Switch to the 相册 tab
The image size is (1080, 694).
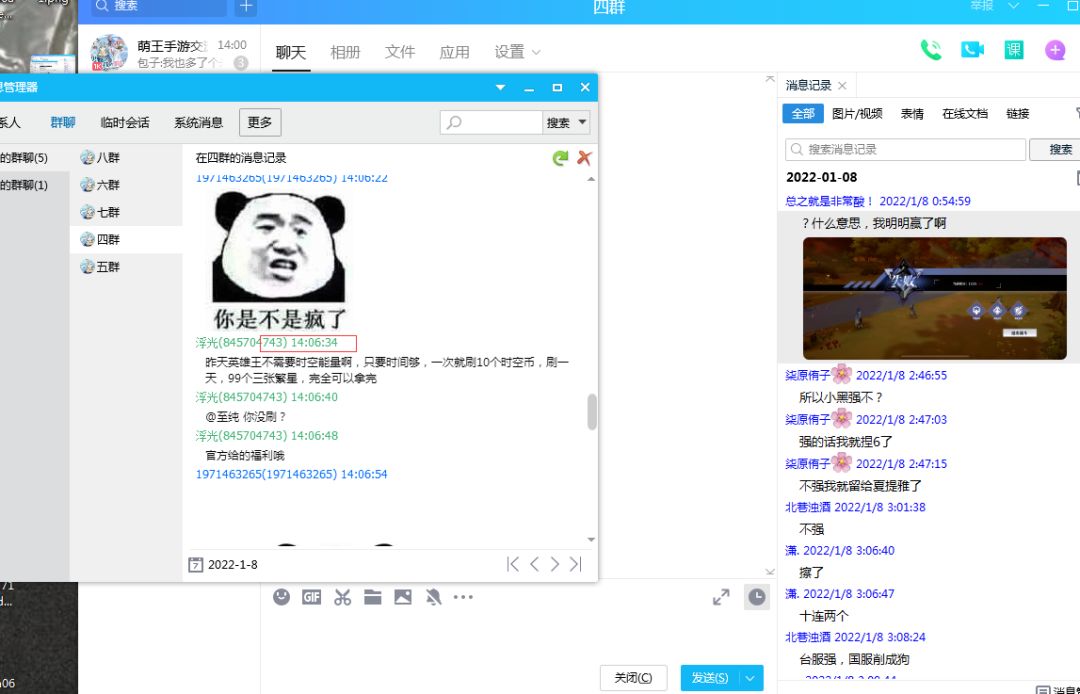(x=345, y=52)
